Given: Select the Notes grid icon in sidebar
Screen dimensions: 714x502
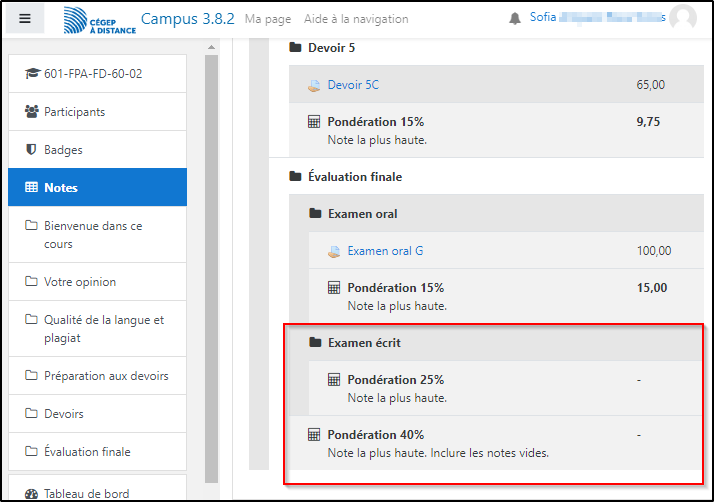Looking at the screenshot, I should click(x=31, y=188).
